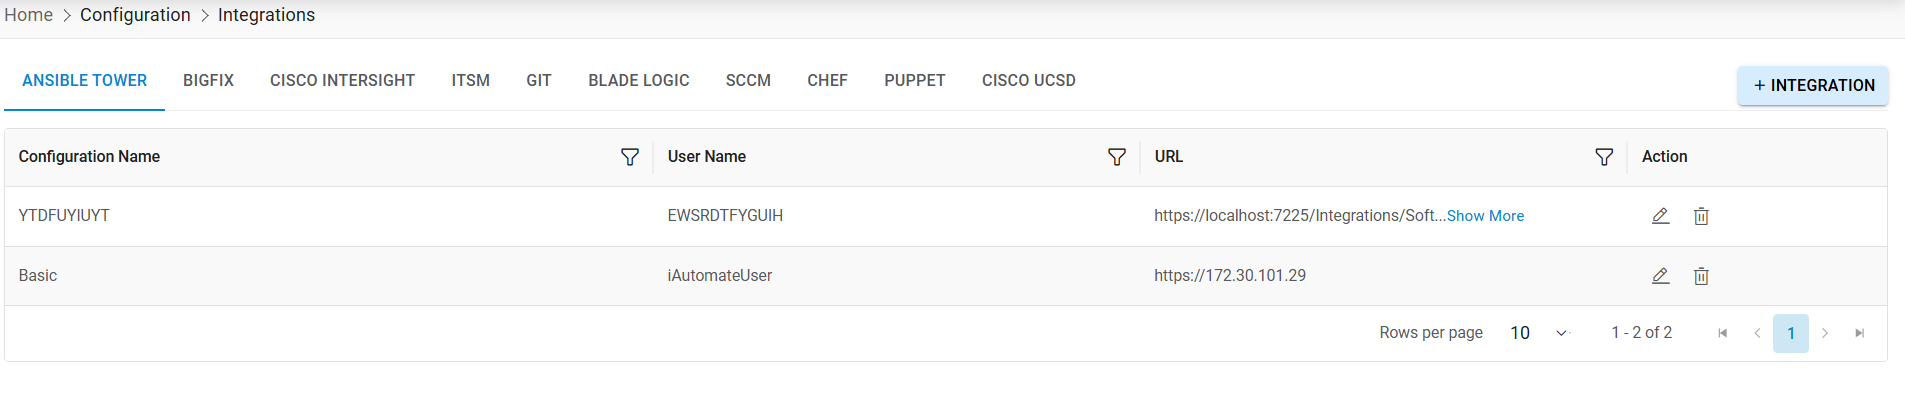Image resolution: width=1905 pixels, height=402 pixels.
Task: Select page 1 in pagination
Action: pyautogui.click(x=1790, y=333)
